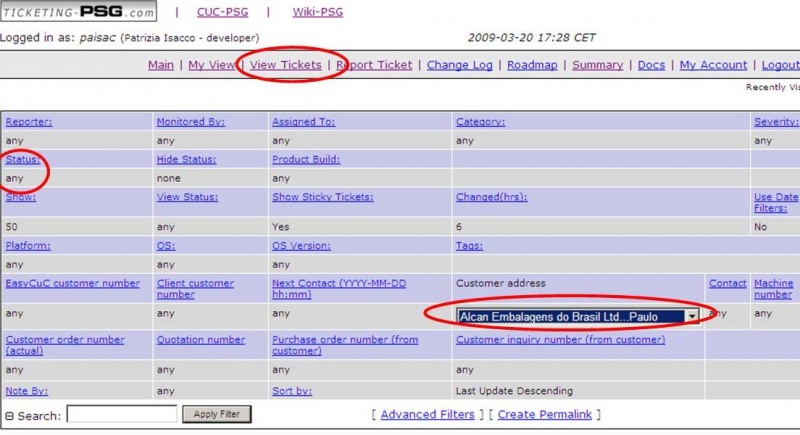
Task: Open the Roadmap page
Action: point(532,65)
